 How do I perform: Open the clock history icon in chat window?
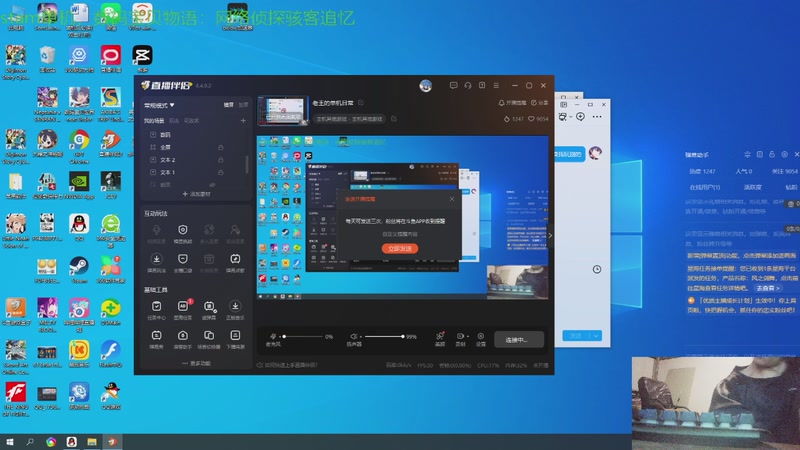point(596,269)
